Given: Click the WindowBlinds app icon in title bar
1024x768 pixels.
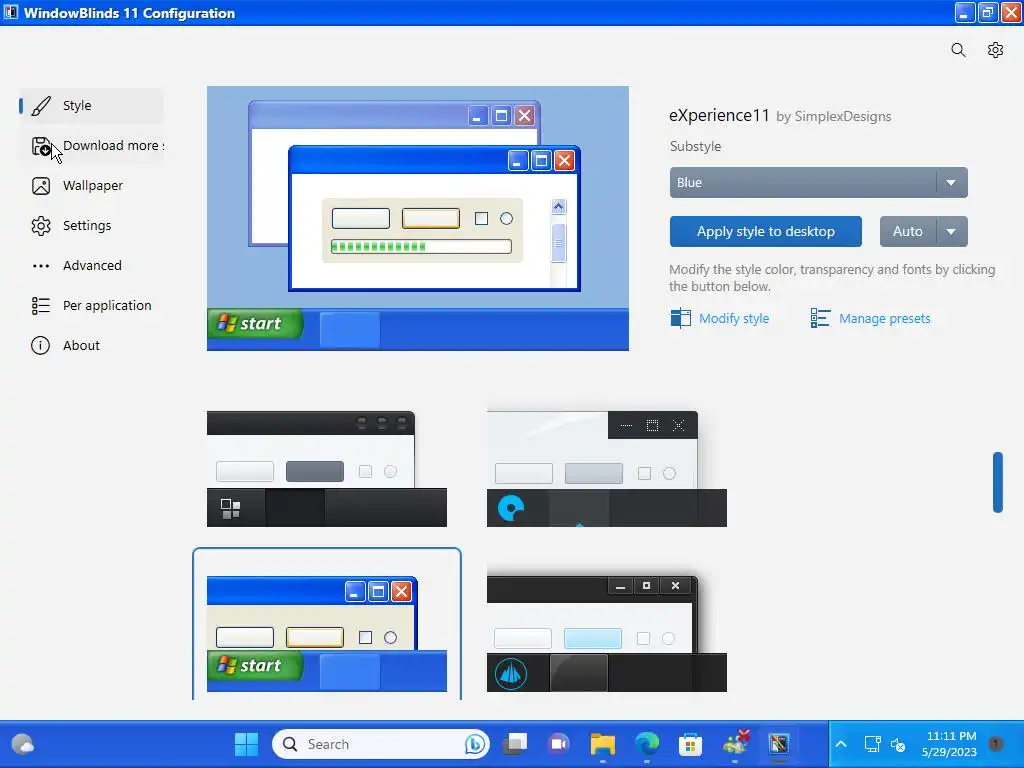Looking at the screenshot, I should click(11, 12).
